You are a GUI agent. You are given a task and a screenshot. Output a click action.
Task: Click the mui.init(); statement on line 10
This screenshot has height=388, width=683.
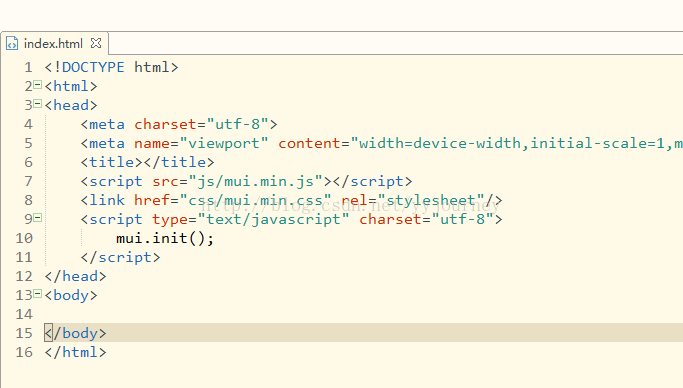[165, 238]
